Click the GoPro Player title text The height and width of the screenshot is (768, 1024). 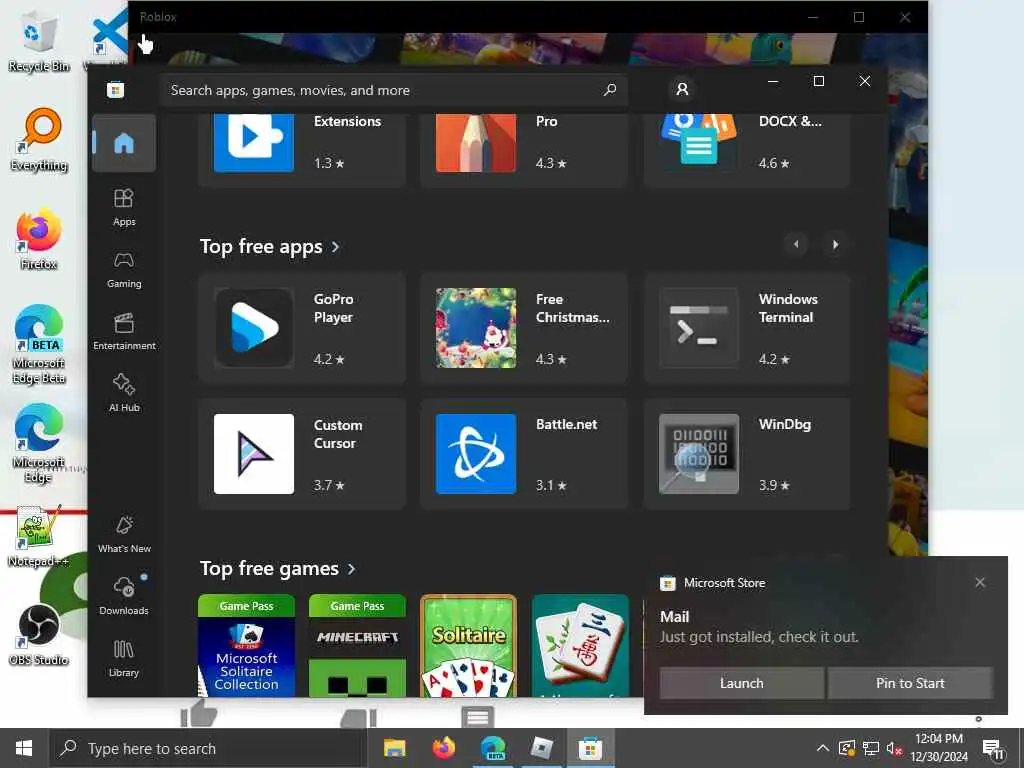pos(334,308)
